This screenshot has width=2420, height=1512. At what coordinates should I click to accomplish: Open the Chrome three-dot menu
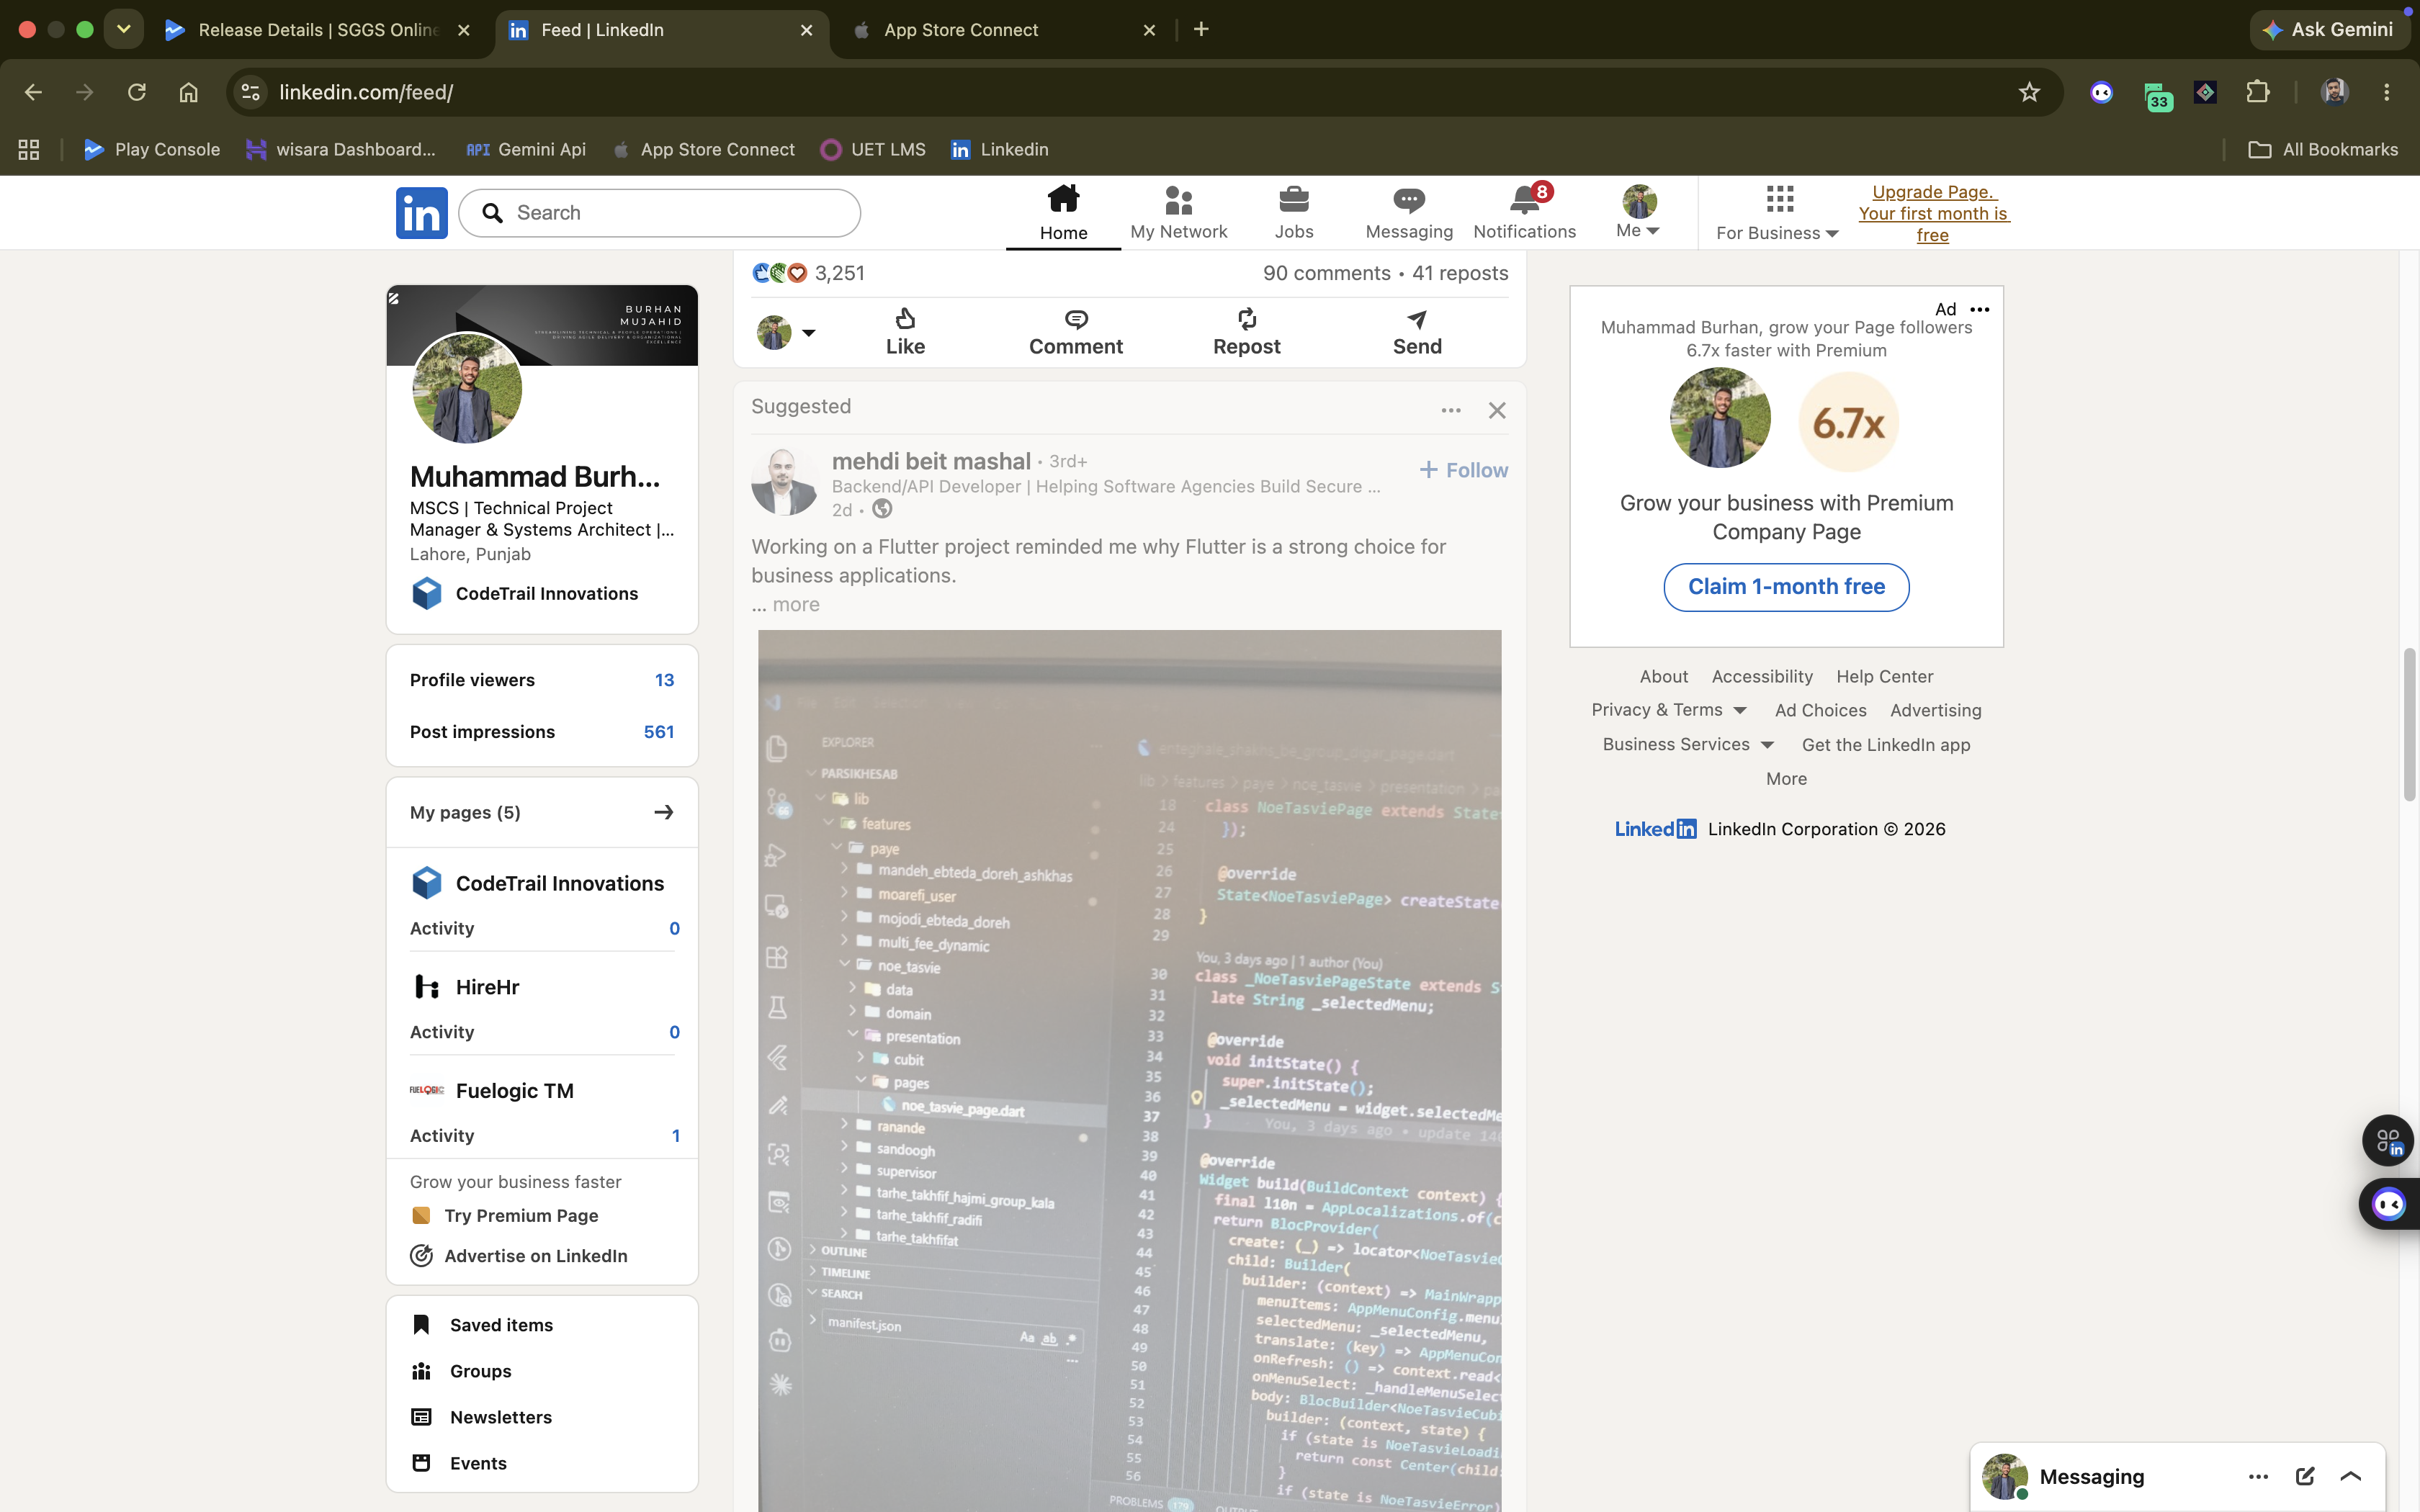pos(2386,92)
